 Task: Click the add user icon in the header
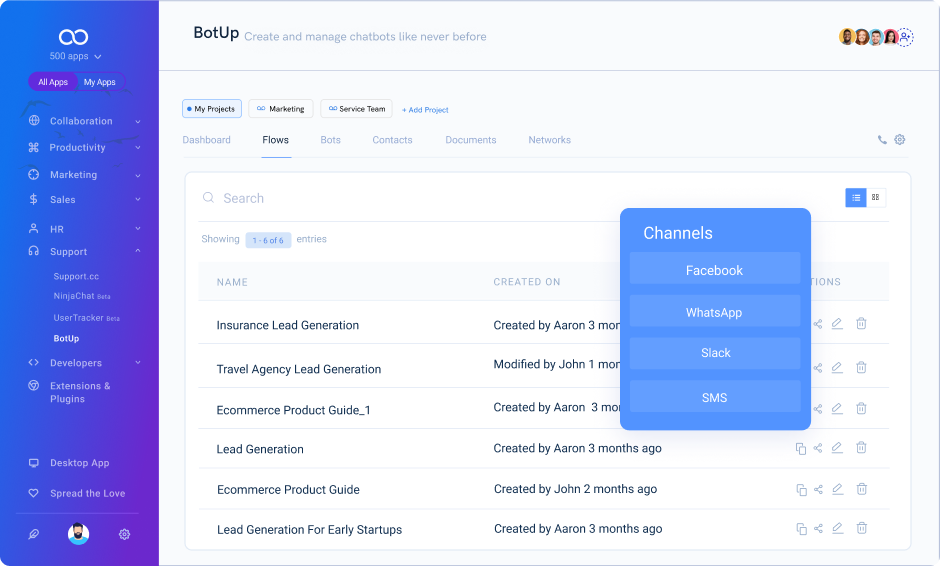[x=905, y=37]
